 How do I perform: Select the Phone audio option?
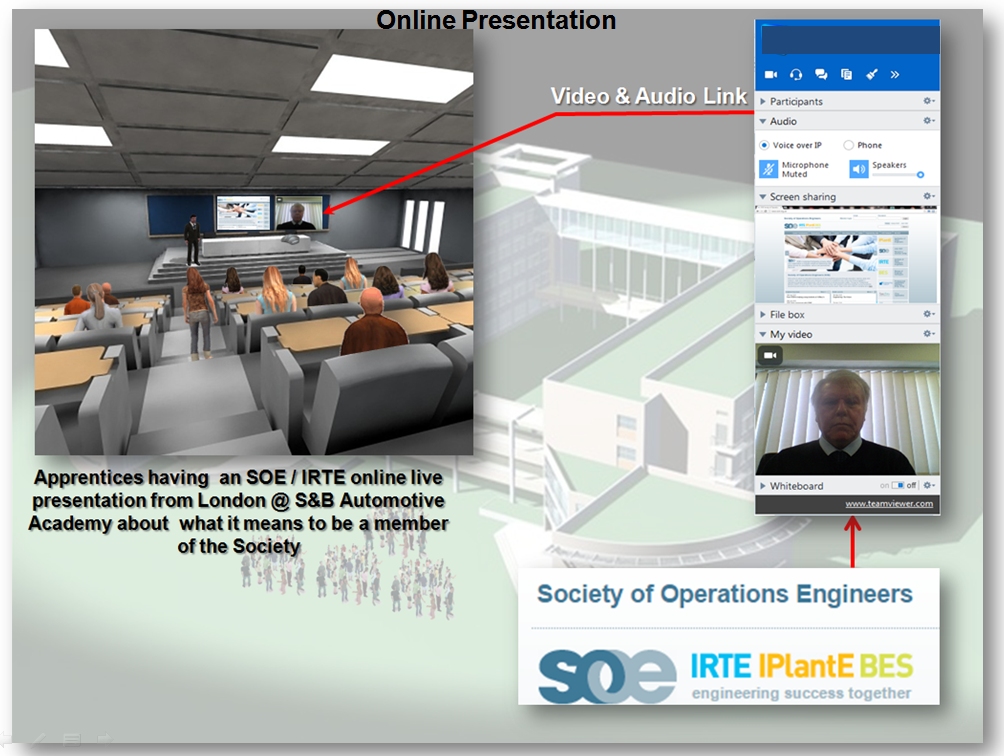pyautogui.click(x=862, y=145)
